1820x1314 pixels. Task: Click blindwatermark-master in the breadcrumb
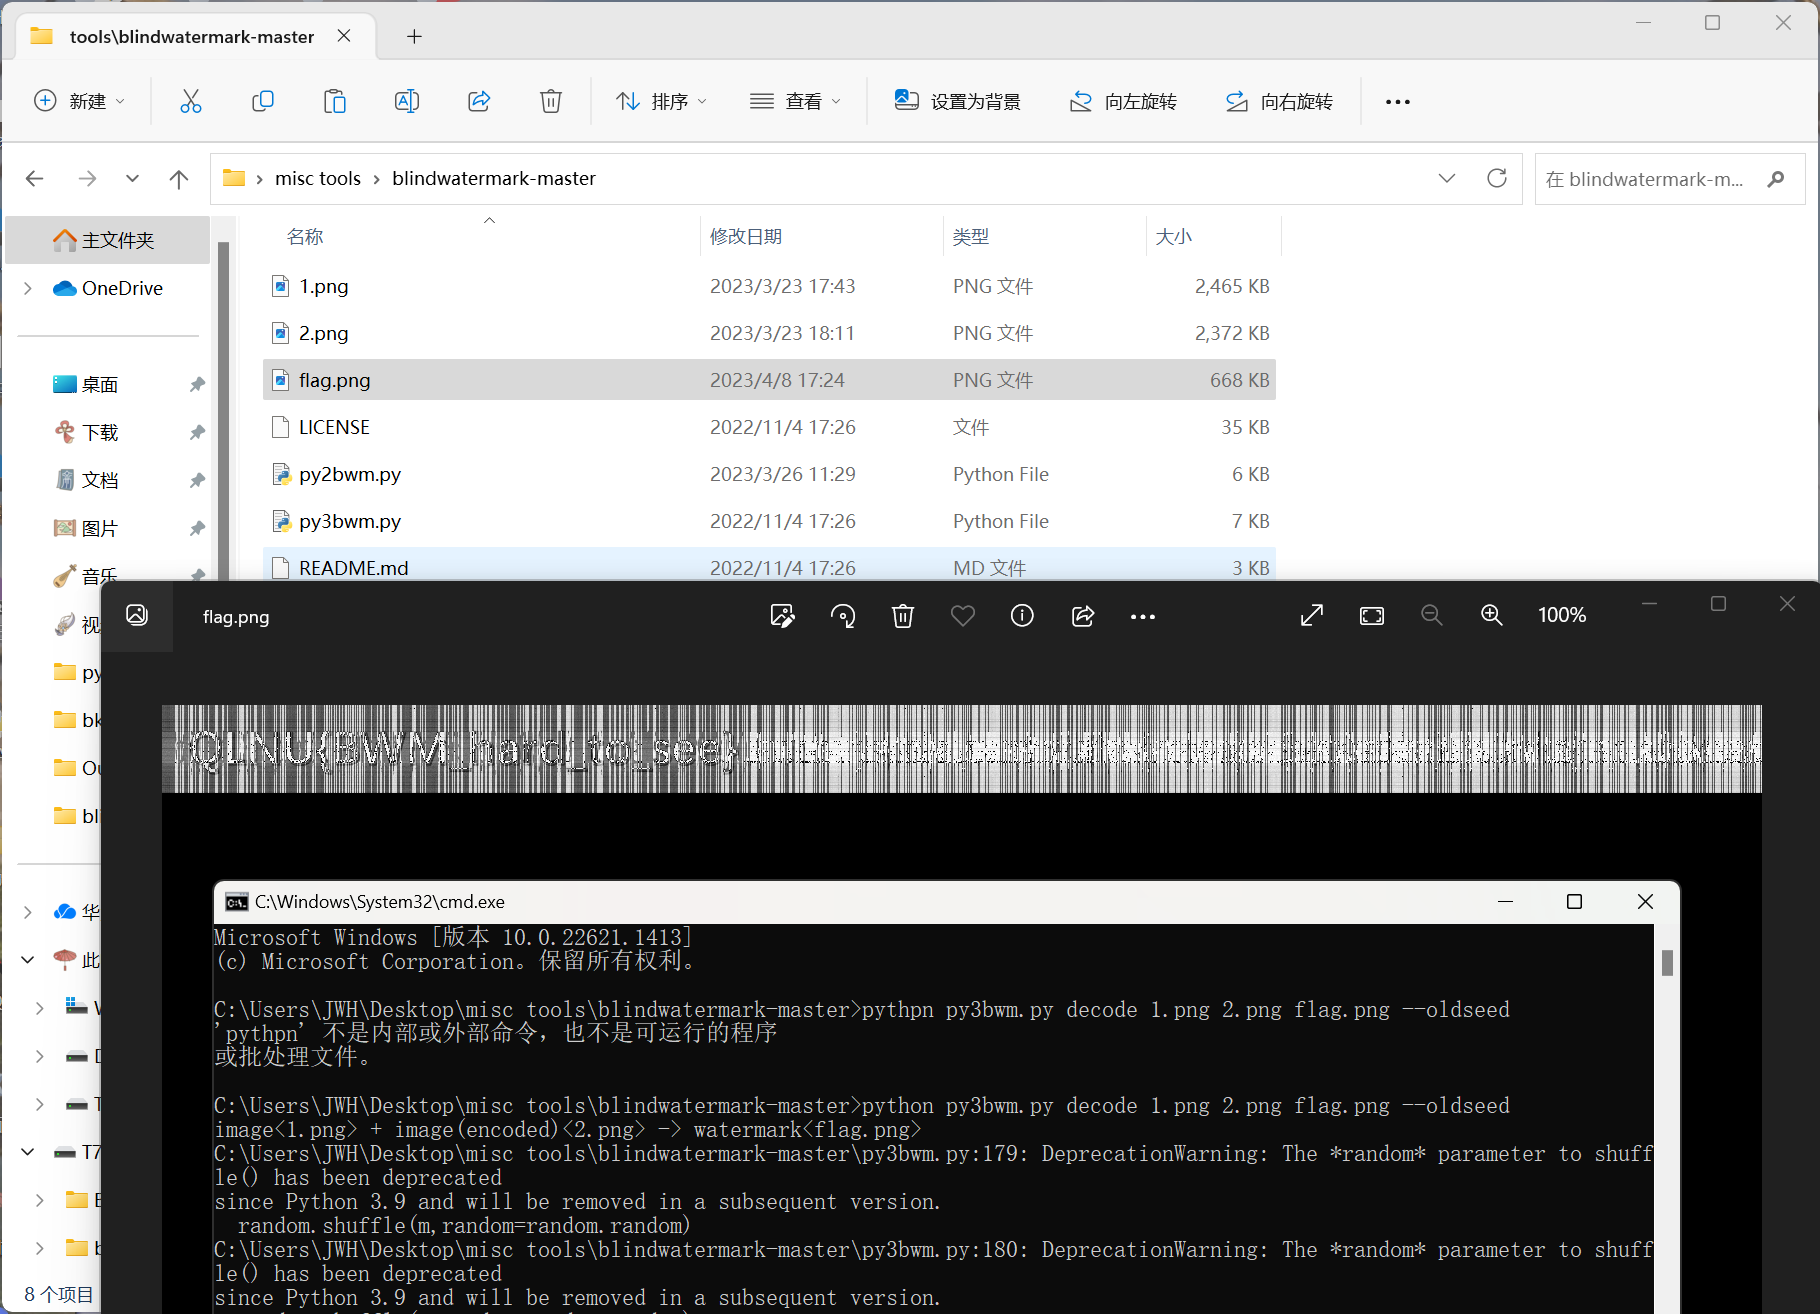pos(494,178)
